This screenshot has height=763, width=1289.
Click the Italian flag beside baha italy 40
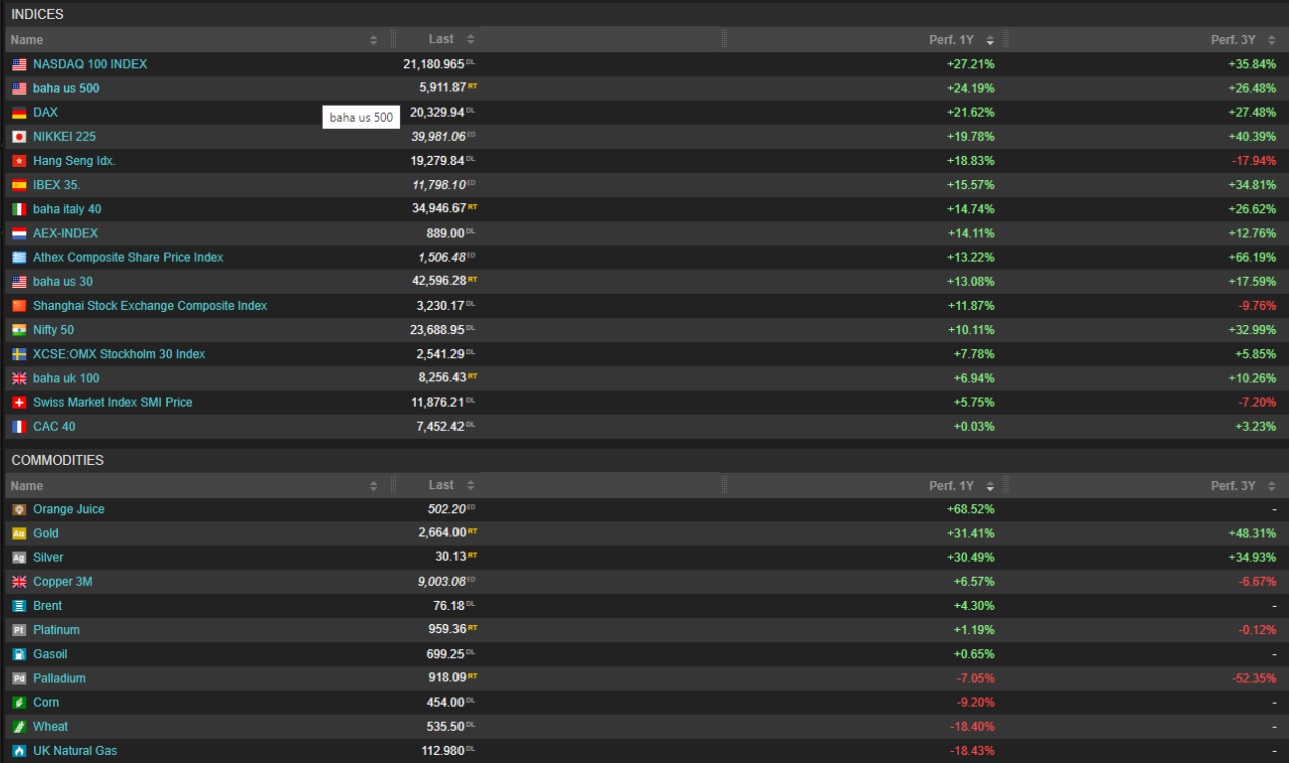[x=19, y=209]
